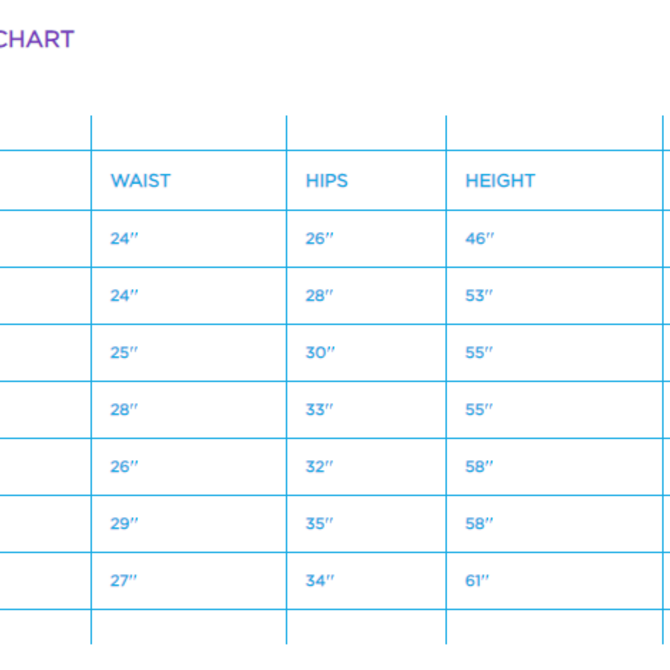
Task: Click the purple CHART heading text
Action: pyautogui.click(x=37, y=39)
